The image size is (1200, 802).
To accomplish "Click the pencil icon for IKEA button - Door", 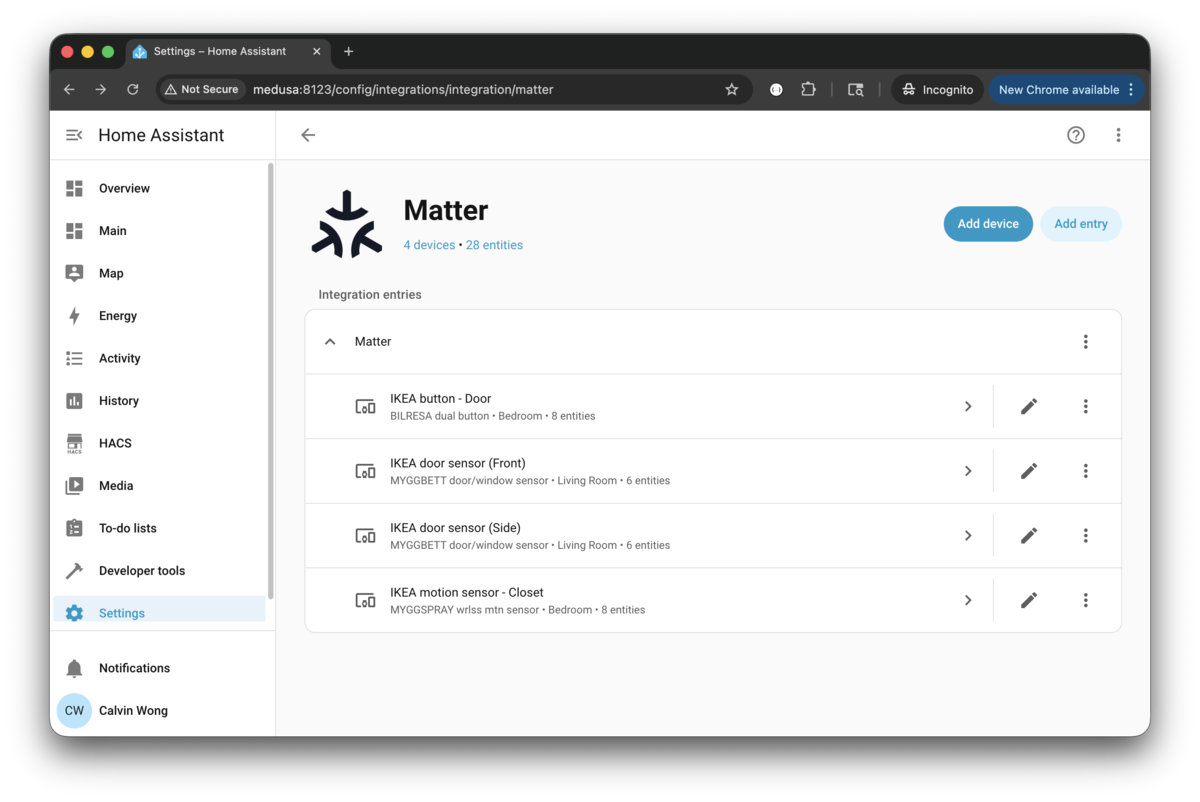I will (1028, 406).
